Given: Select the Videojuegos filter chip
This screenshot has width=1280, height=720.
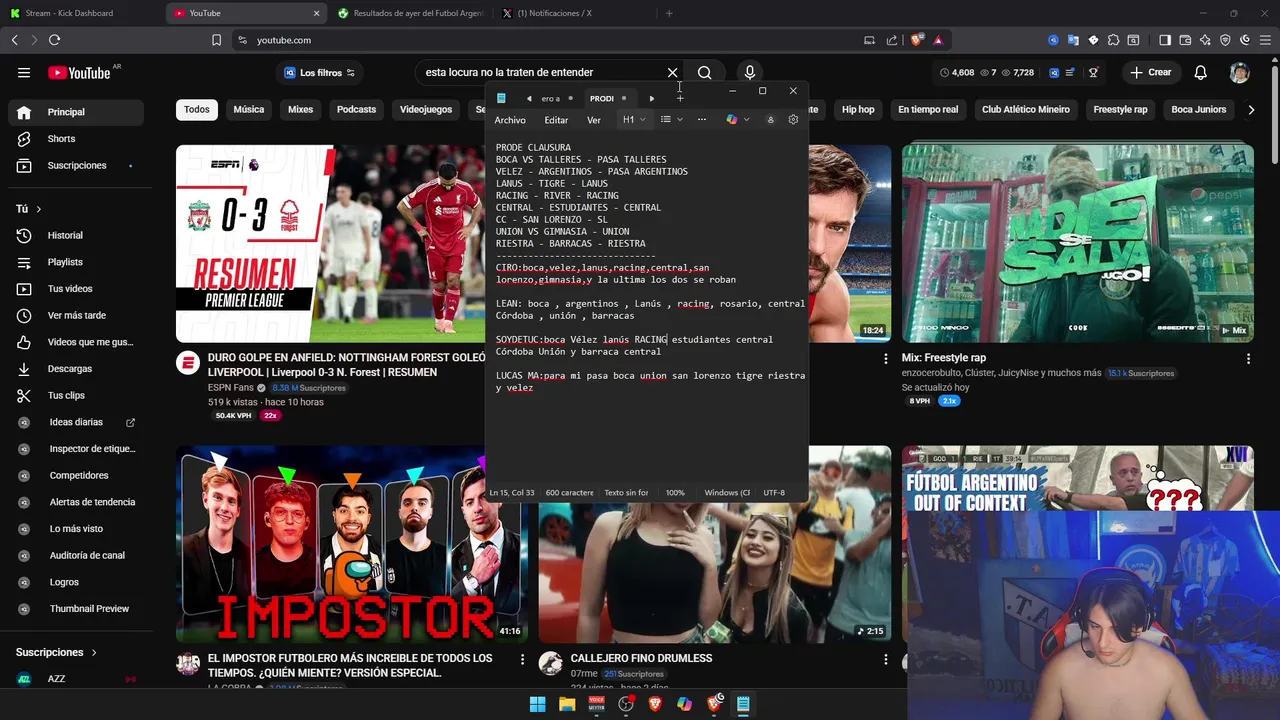Looking at the screenshot, I should 426,110.
